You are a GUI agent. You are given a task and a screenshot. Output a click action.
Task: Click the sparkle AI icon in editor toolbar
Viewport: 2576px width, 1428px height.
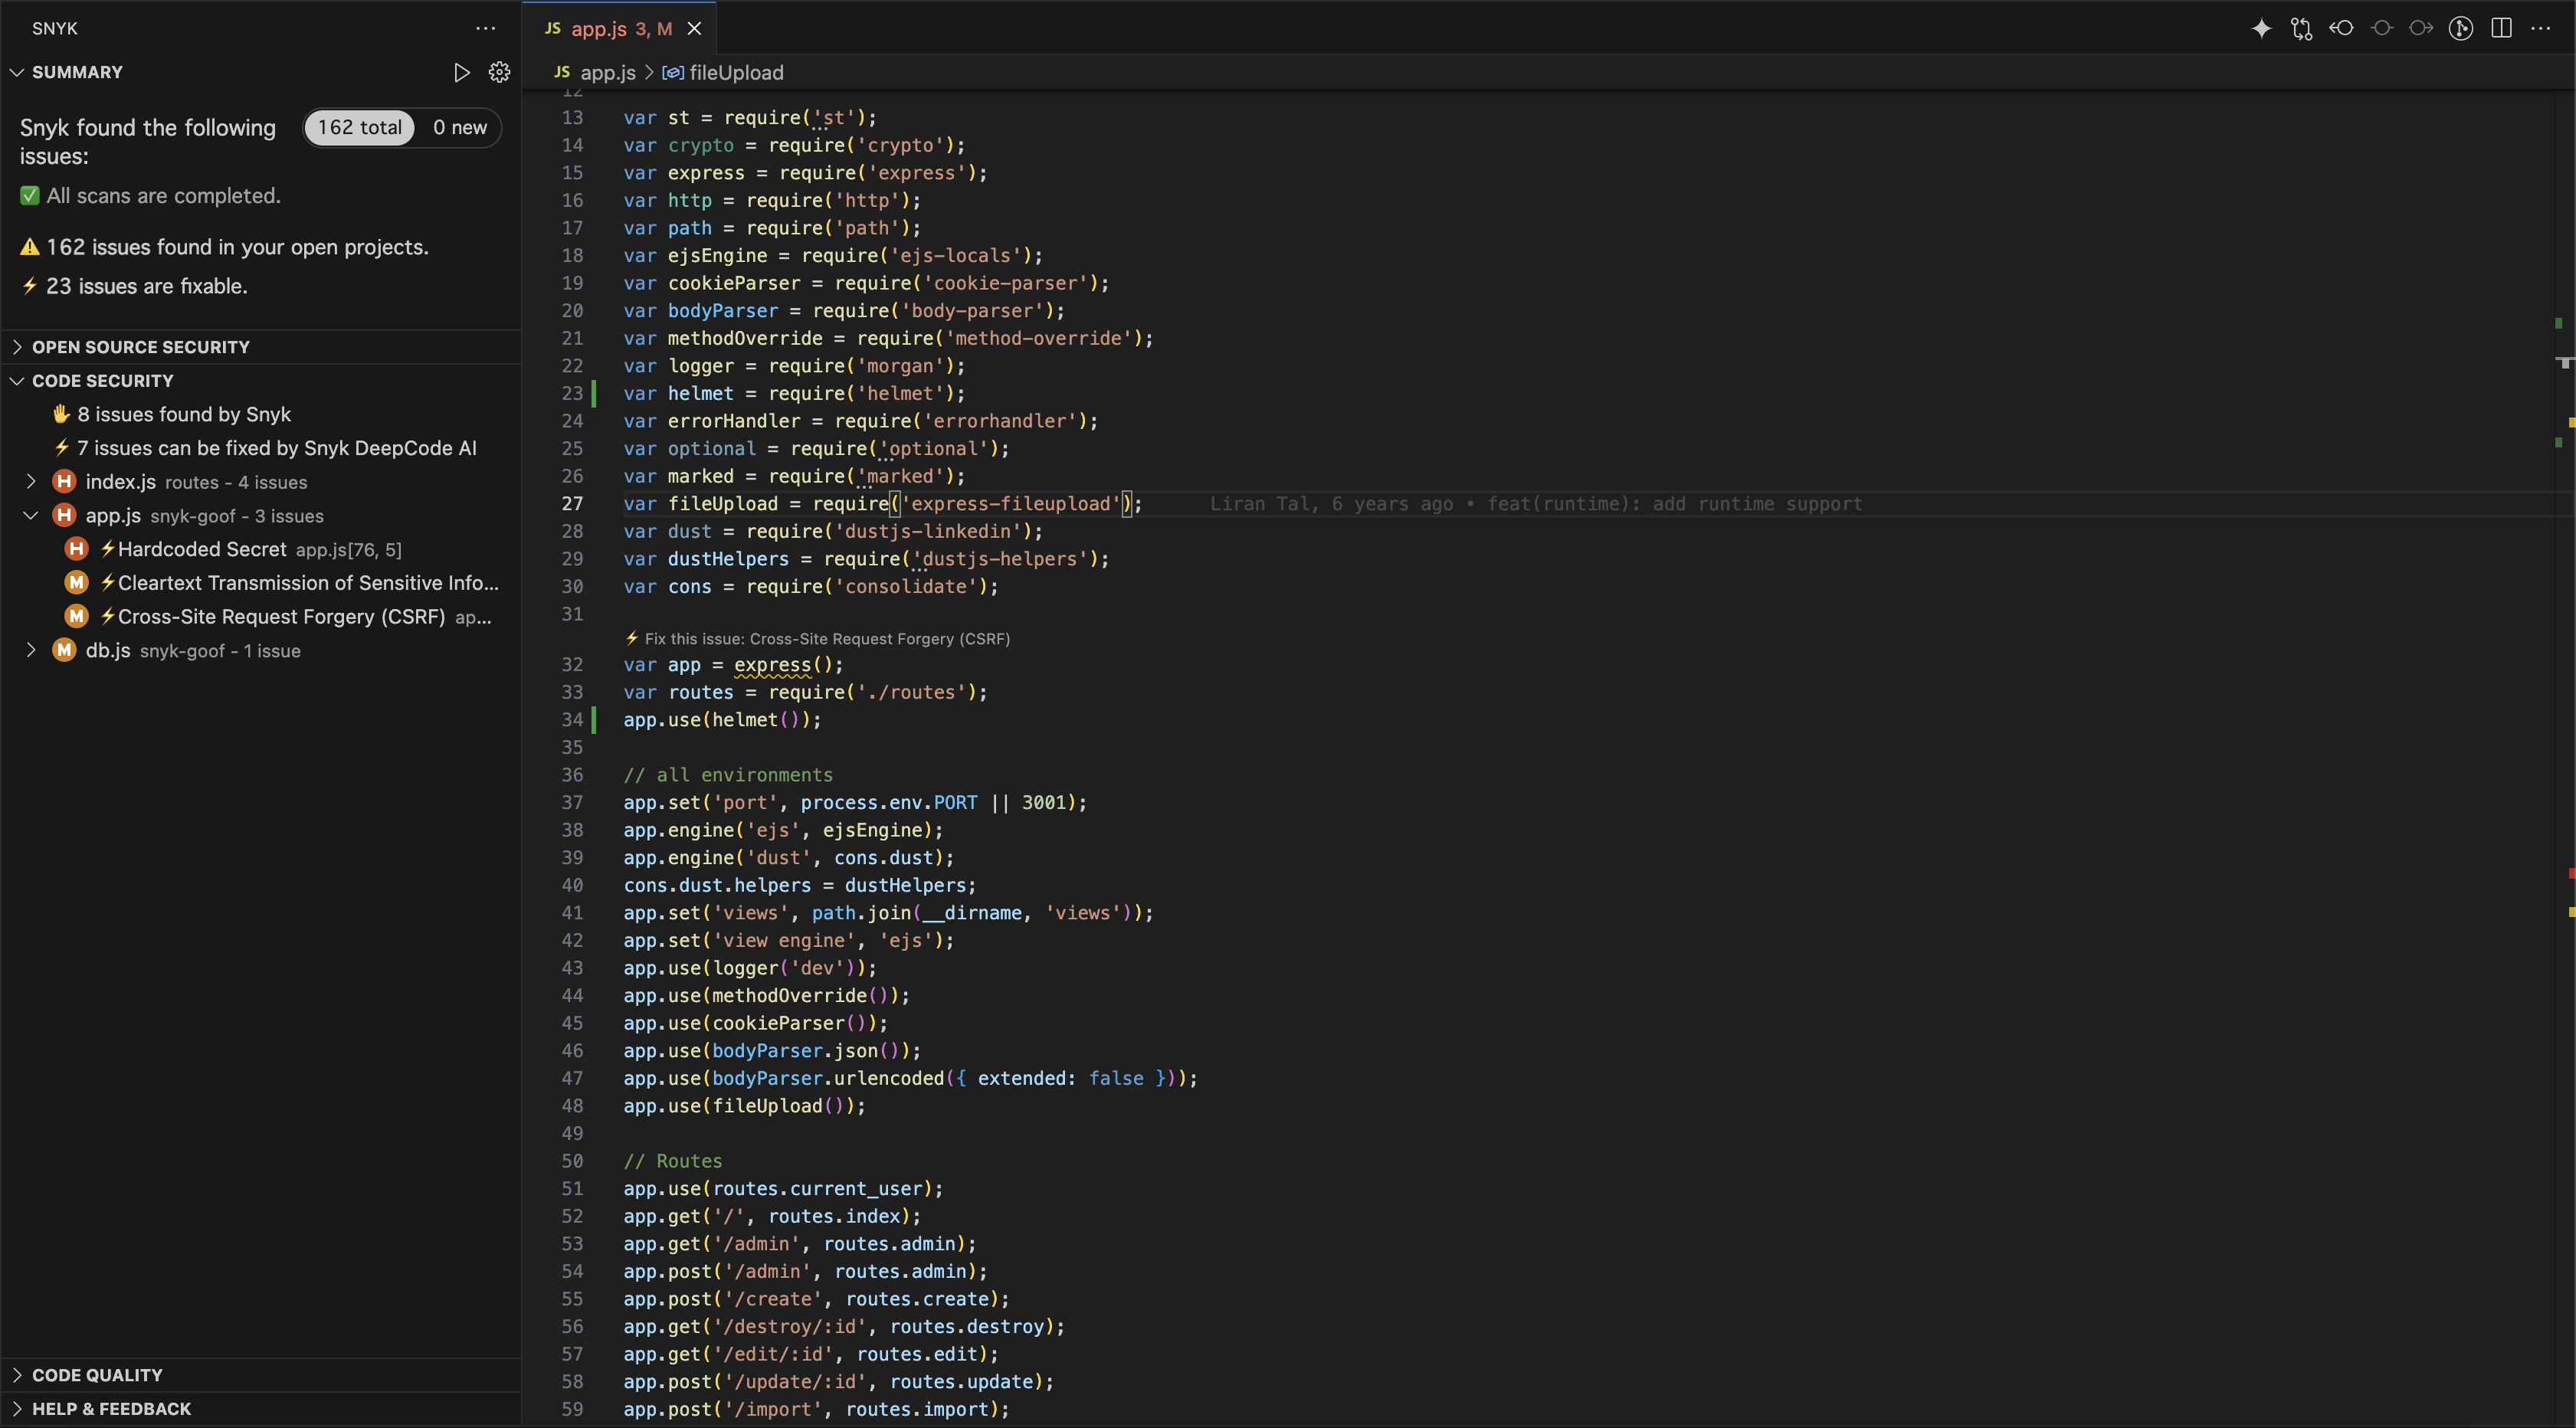coord(2261,28)
